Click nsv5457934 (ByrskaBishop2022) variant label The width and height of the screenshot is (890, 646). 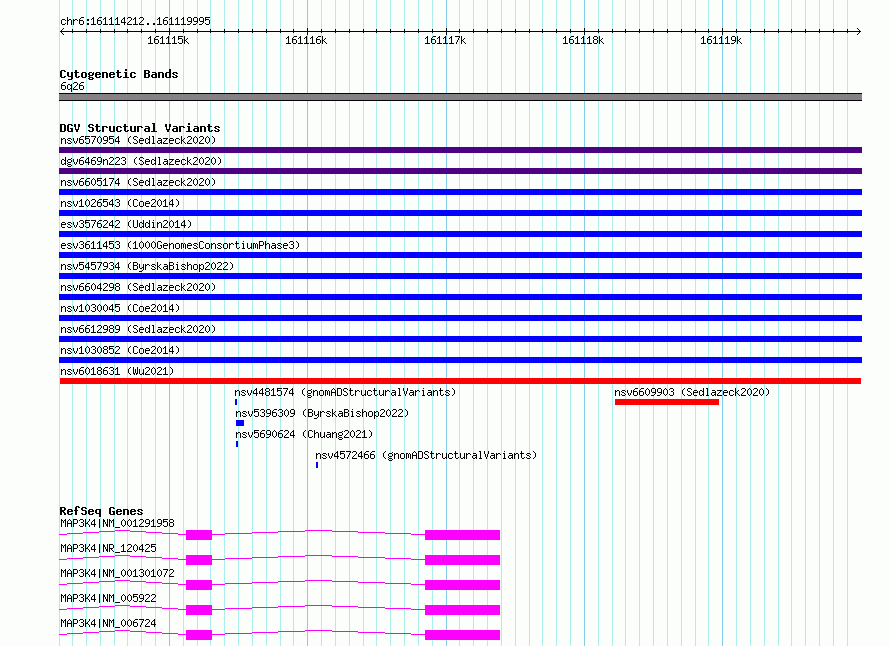(x=147, y=266)
